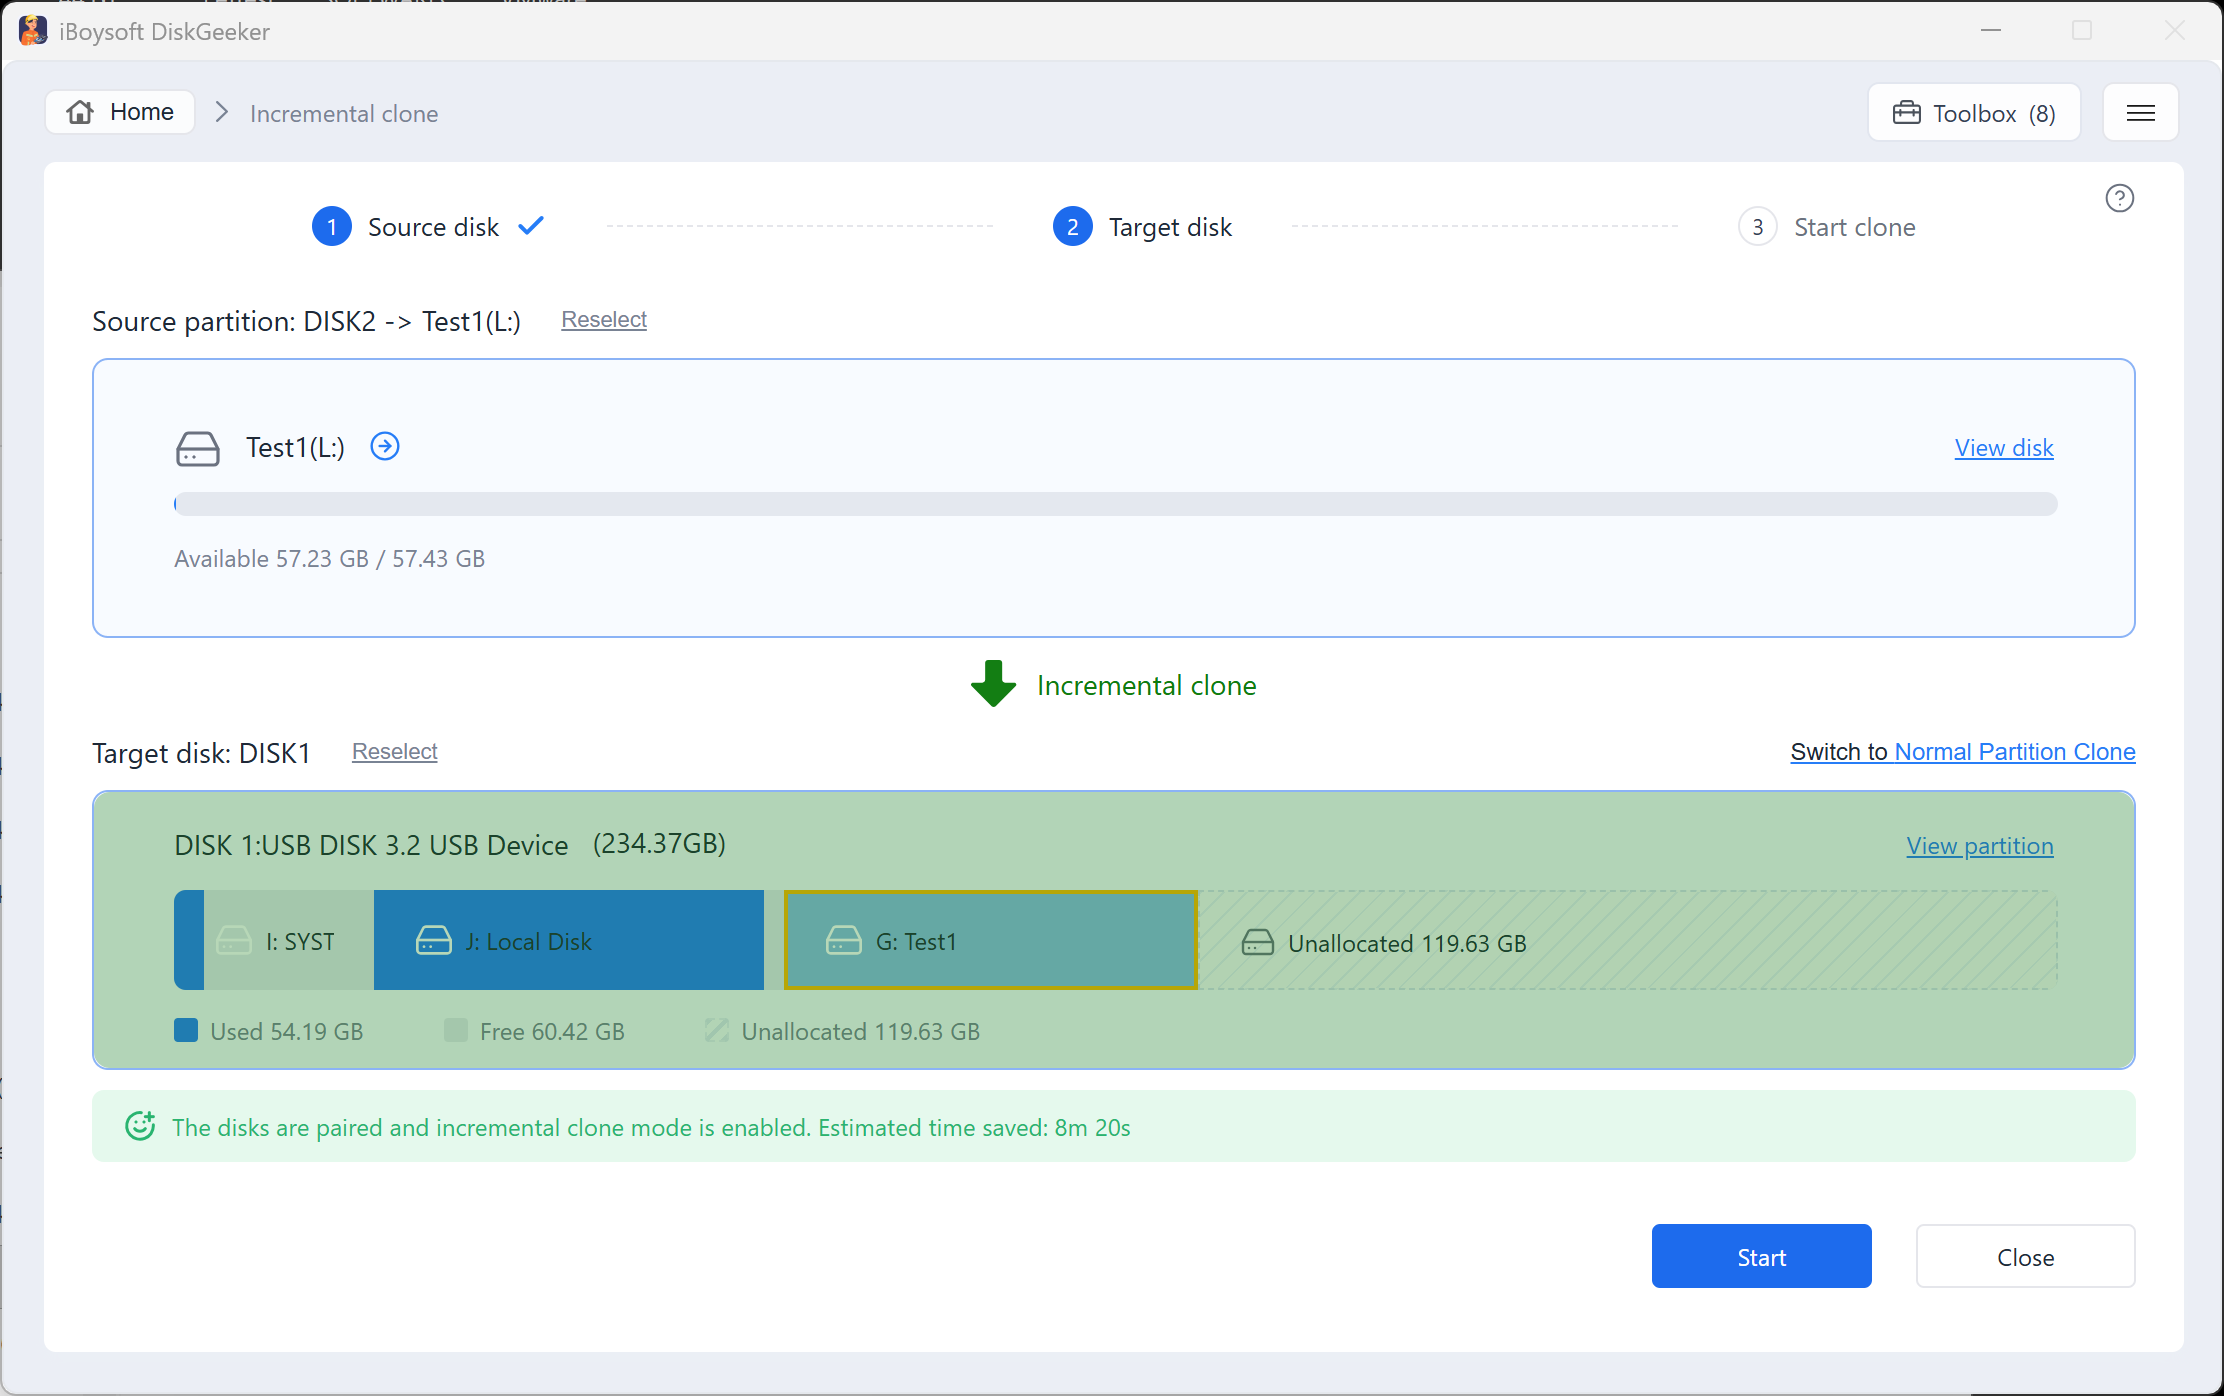The height and width of the screenshot is (1396, 2224).
Task: Click the smiley paired-disks status icon
Action: [x=140, y=1126]
